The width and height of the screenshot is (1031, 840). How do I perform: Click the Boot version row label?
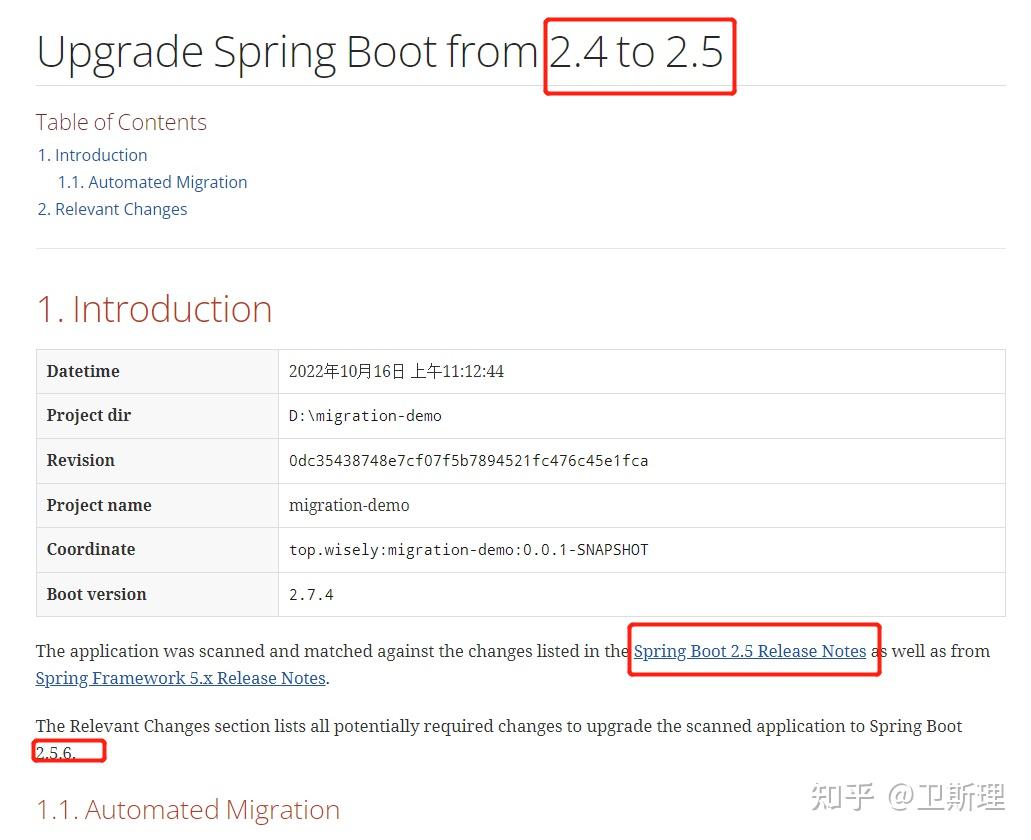pos(96,594)
